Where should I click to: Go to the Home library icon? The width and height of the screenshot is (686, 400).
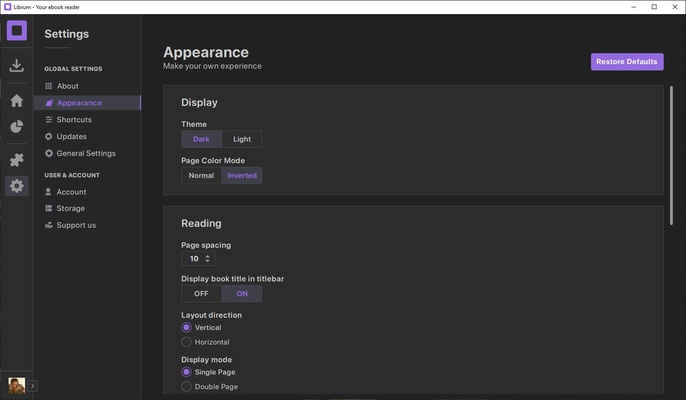pos(16,100)
